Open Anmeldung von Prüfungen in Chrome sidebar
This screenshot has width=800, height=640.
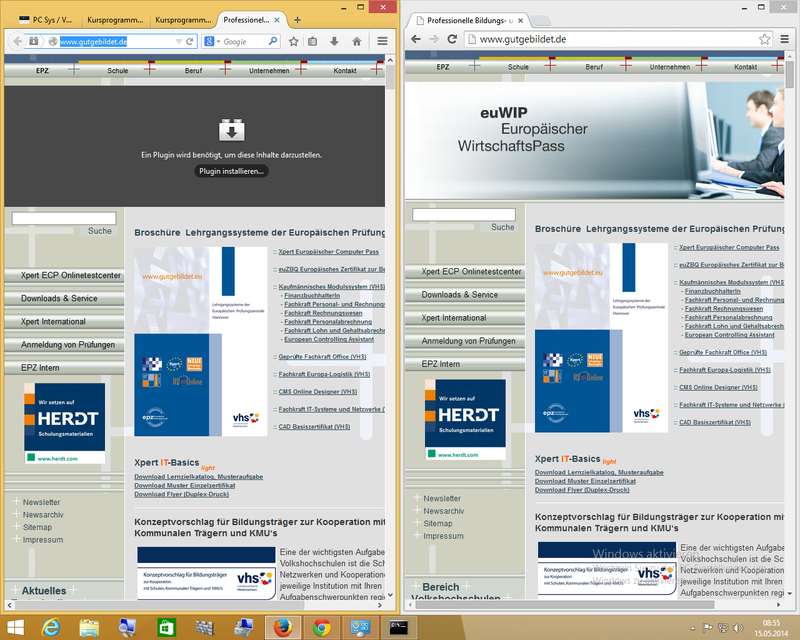(465, 340)
